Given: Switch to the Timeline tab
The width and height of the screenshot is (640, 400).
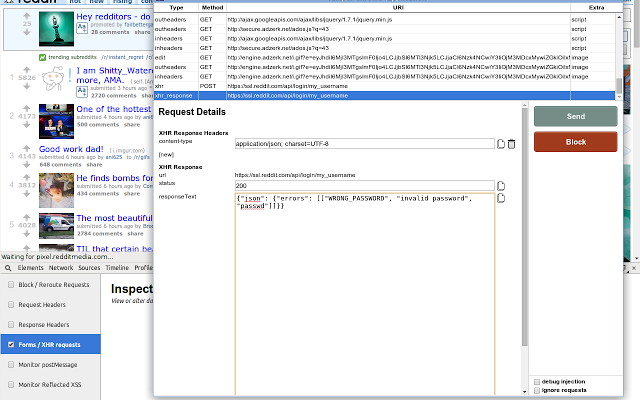Looking at the screenshot, I should coord(117,268).
